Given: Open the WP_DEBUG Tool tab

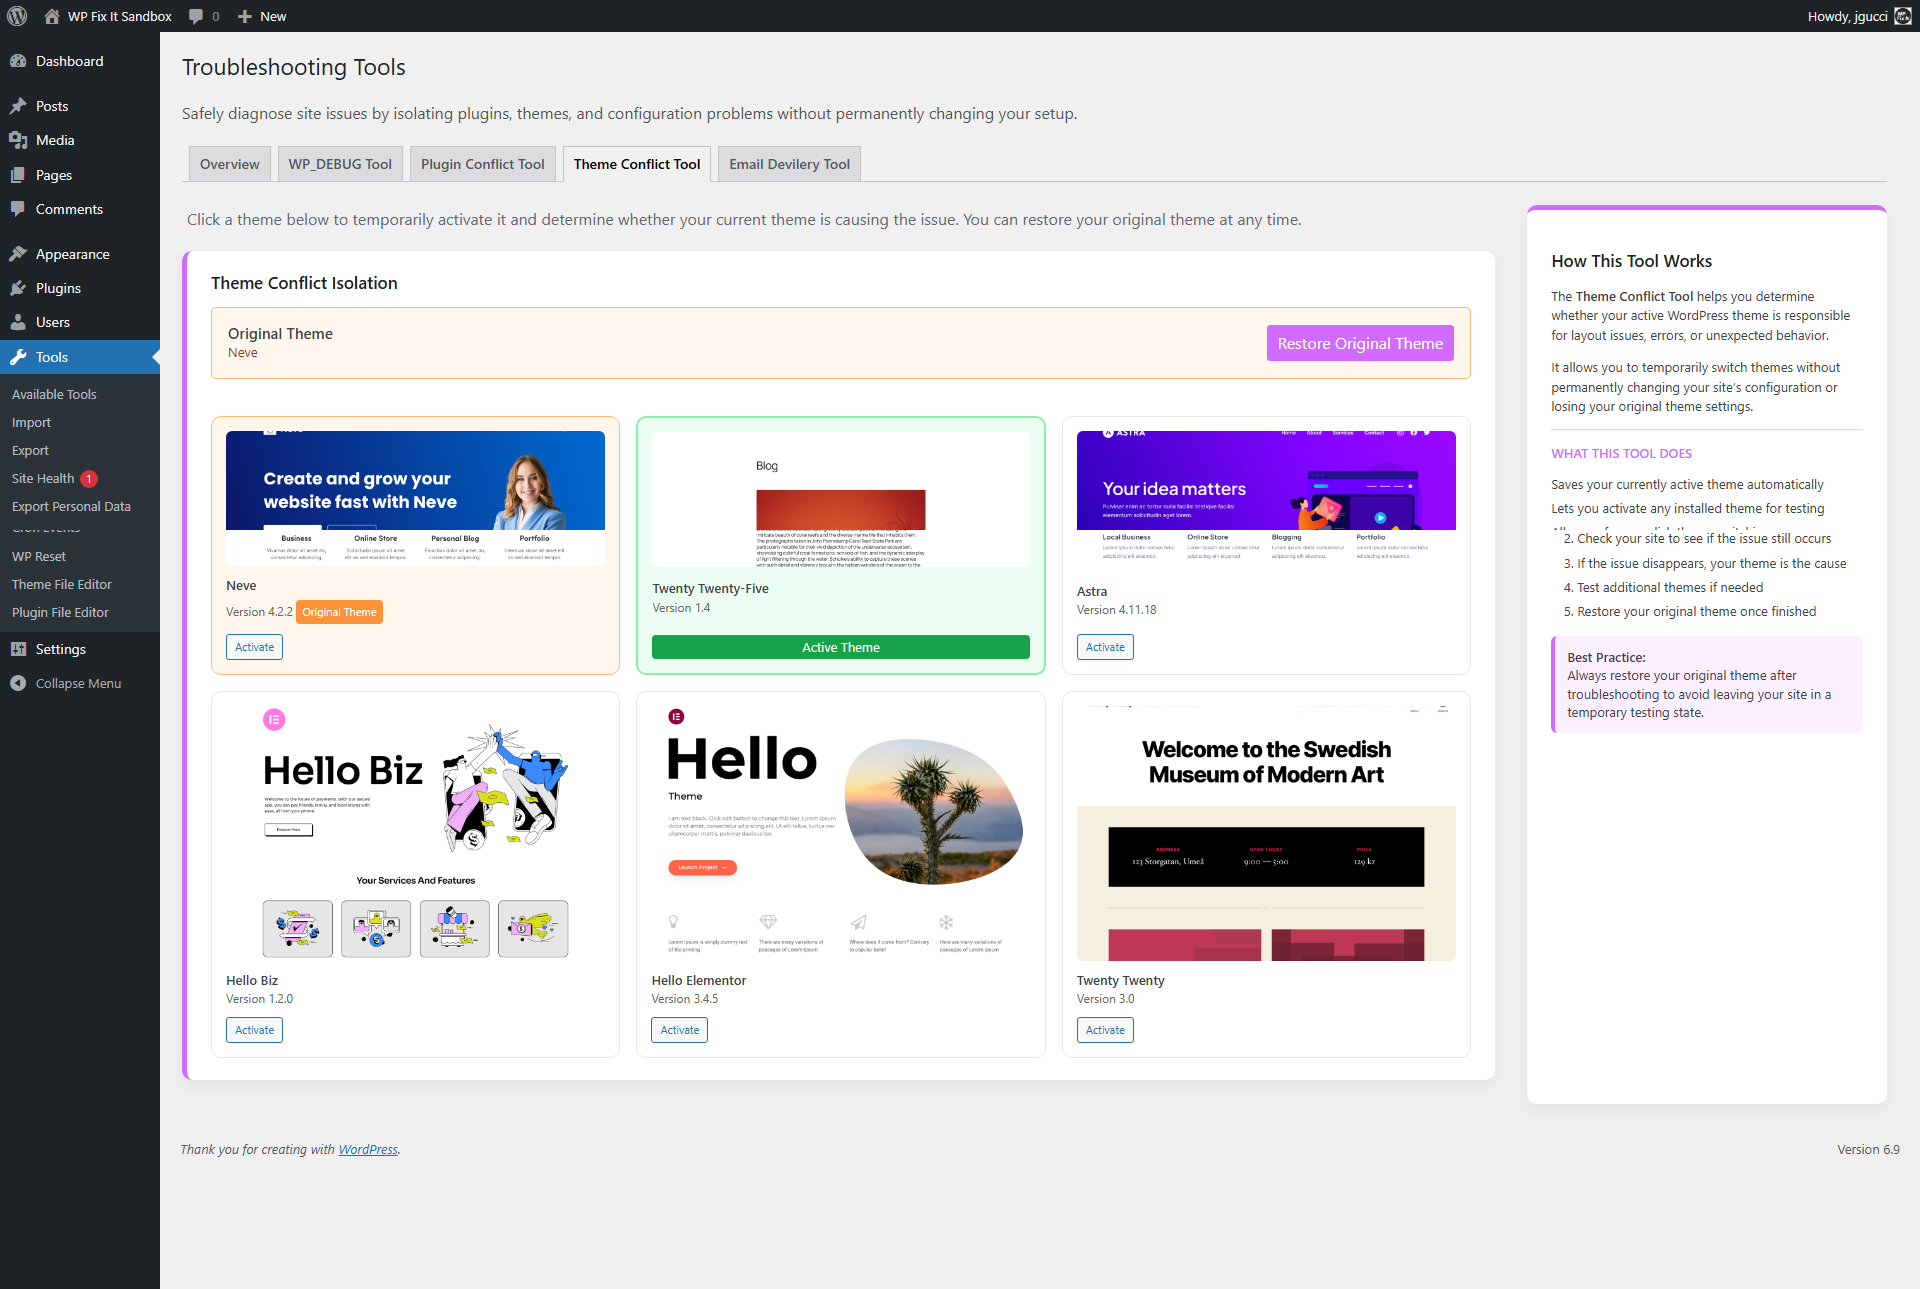Looking at the screenshot, I should 339,163.
